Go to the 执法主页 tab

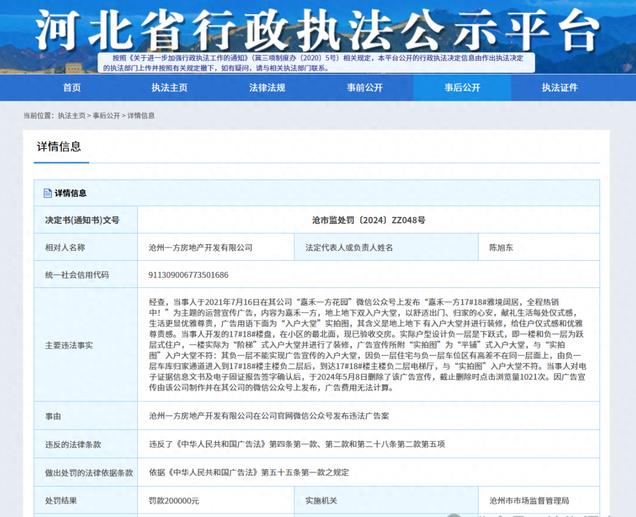tap(170, 88)
